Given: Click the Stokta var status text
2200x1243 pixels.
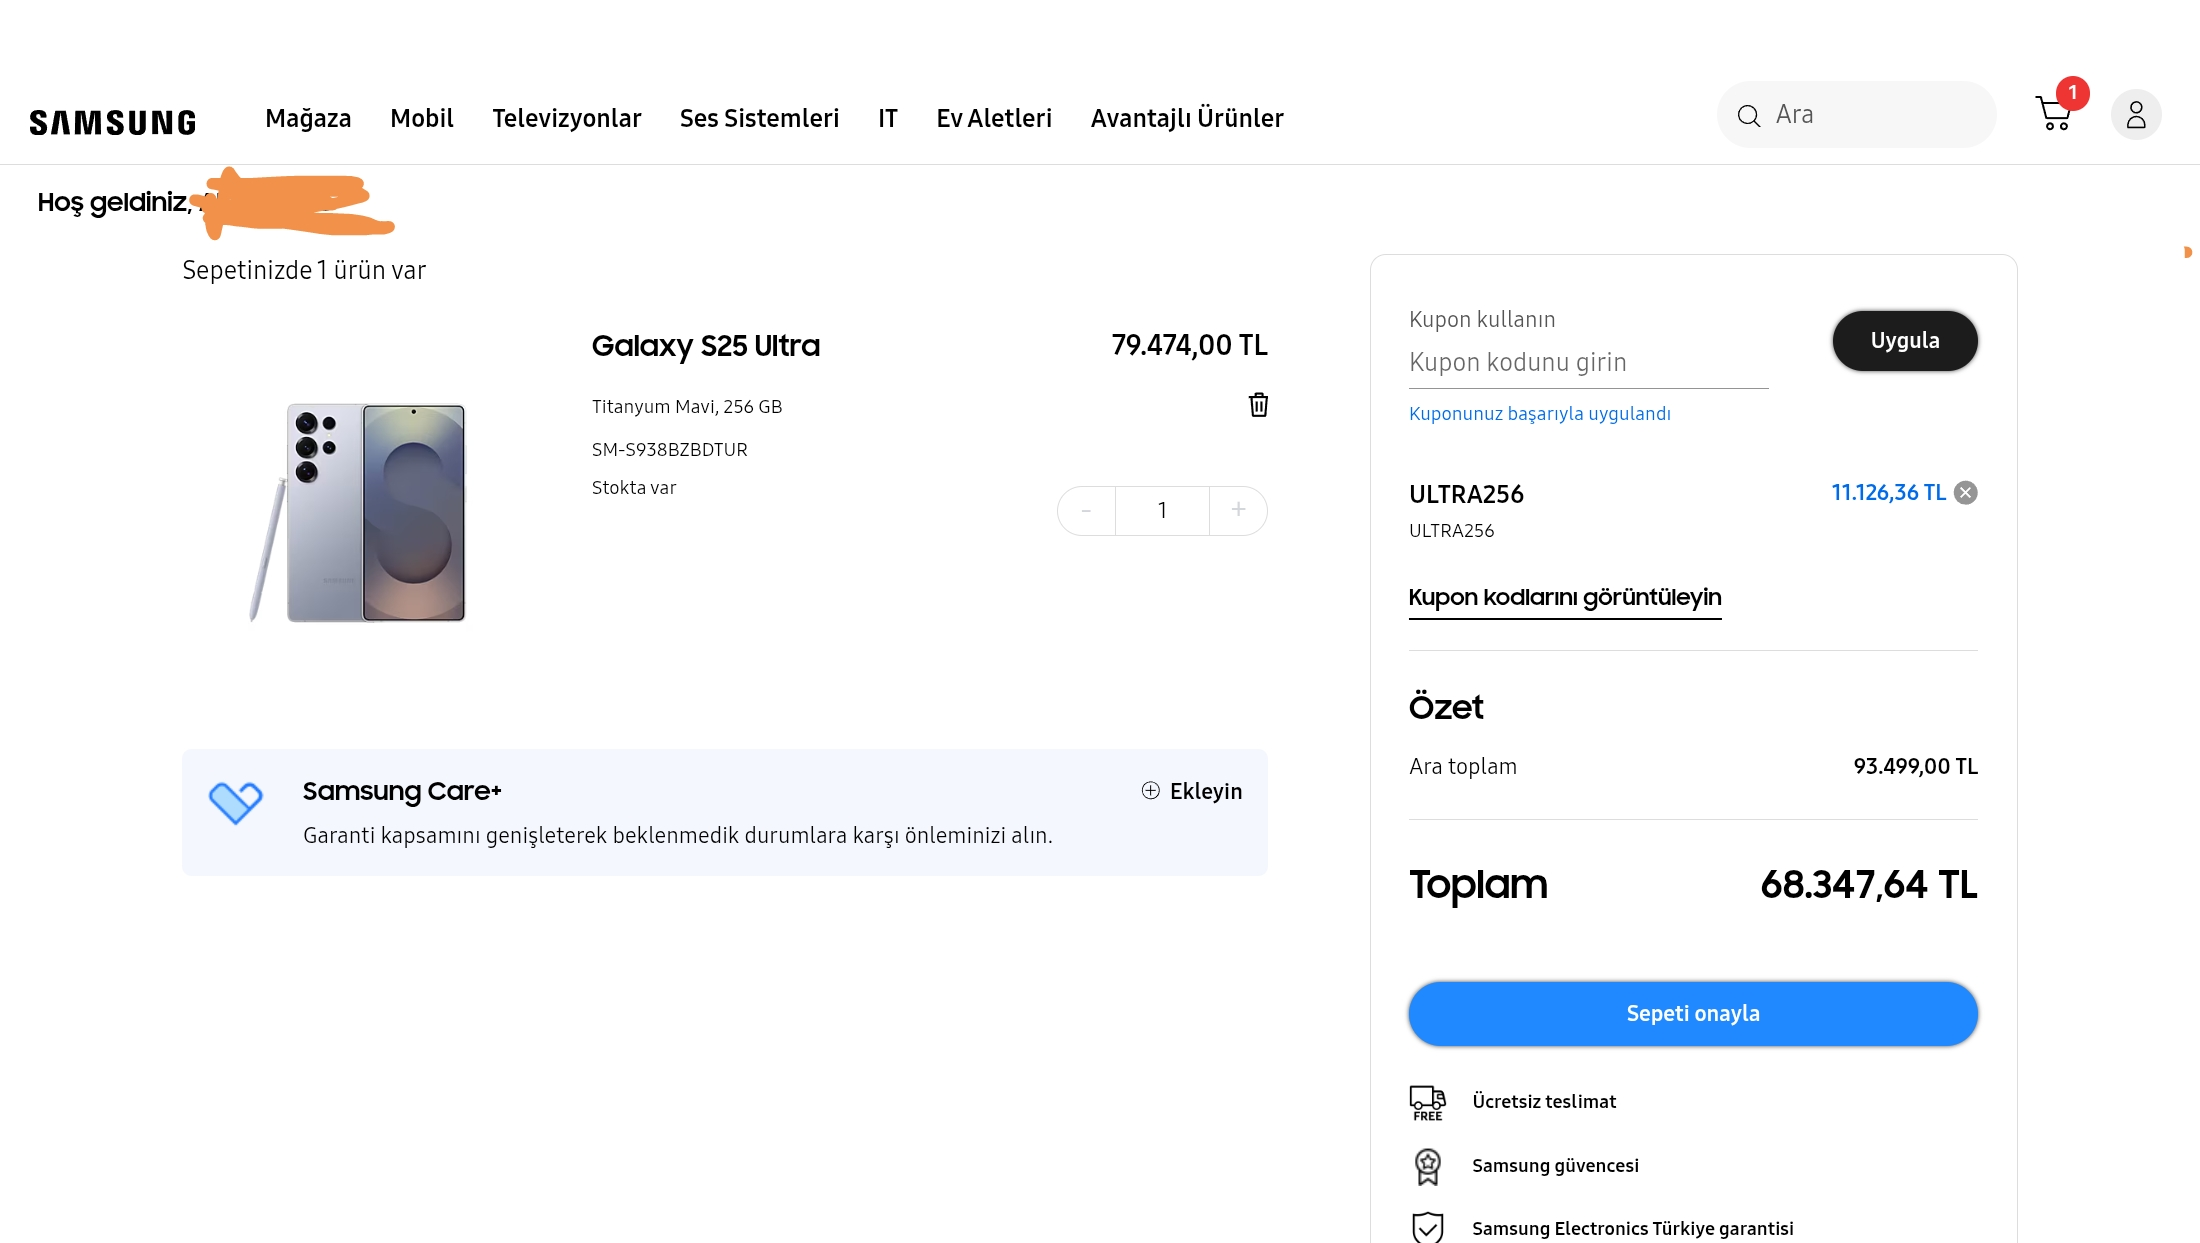Looking at the screenshot, I should click(x=634, y=488).
